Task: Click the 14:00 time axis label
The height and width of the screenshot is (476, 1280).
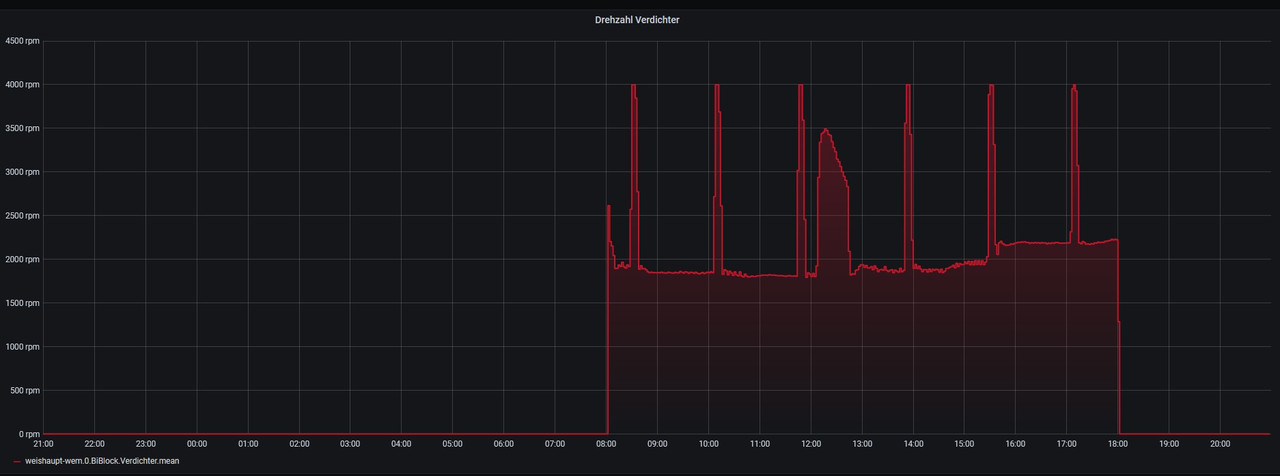Action: point(913,443)
